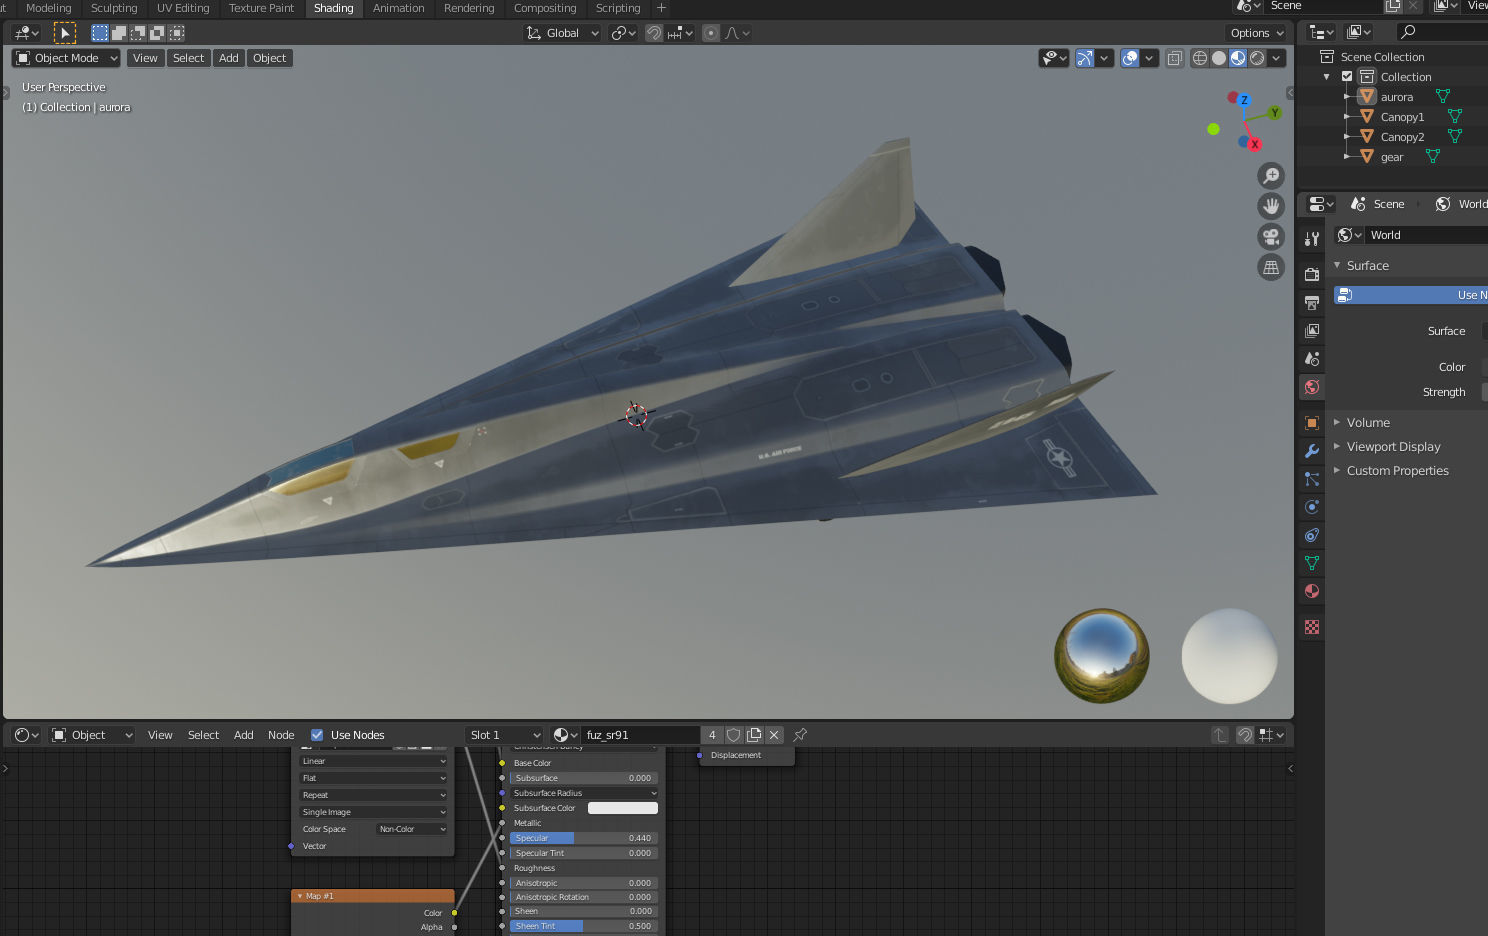Open the Tool properties tab icon
The width and height of the screenshot is (1488, 936).
(1312, 238)
